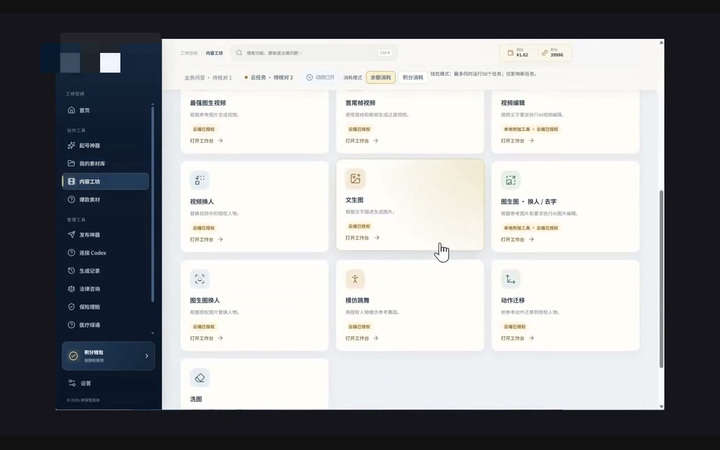720x450 pixels.
Task: Open 保险理赔 shield icon
Action: click(71, 307)
